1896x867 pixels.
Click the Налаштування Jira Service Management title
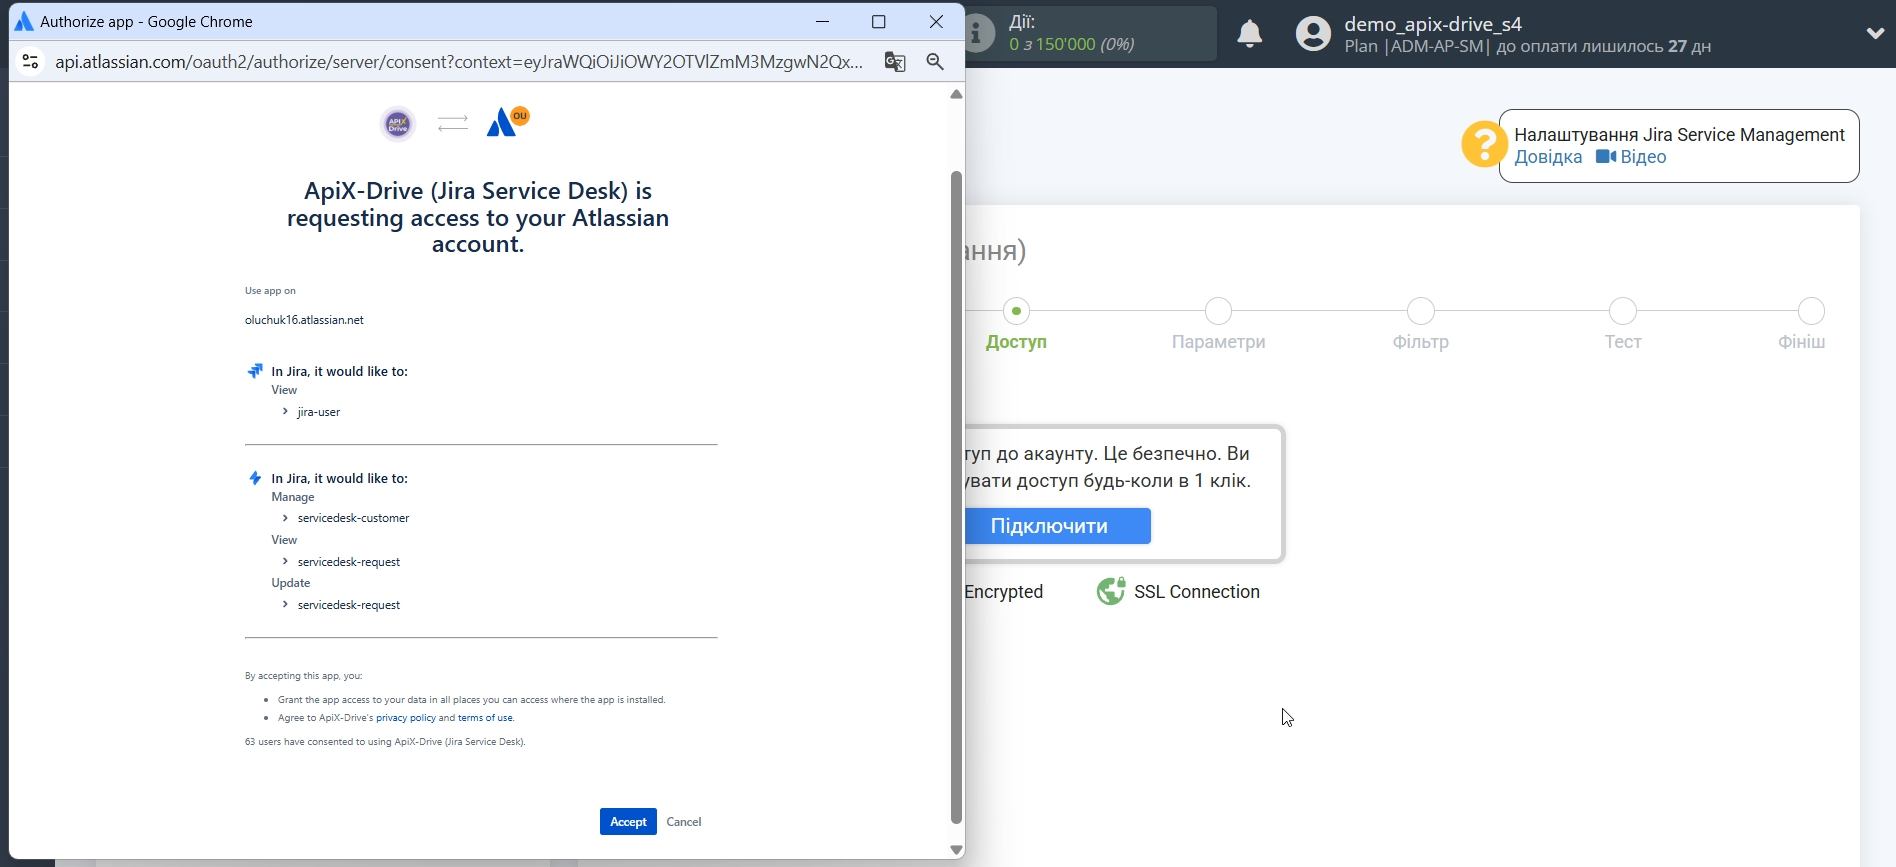[1680, 135]
